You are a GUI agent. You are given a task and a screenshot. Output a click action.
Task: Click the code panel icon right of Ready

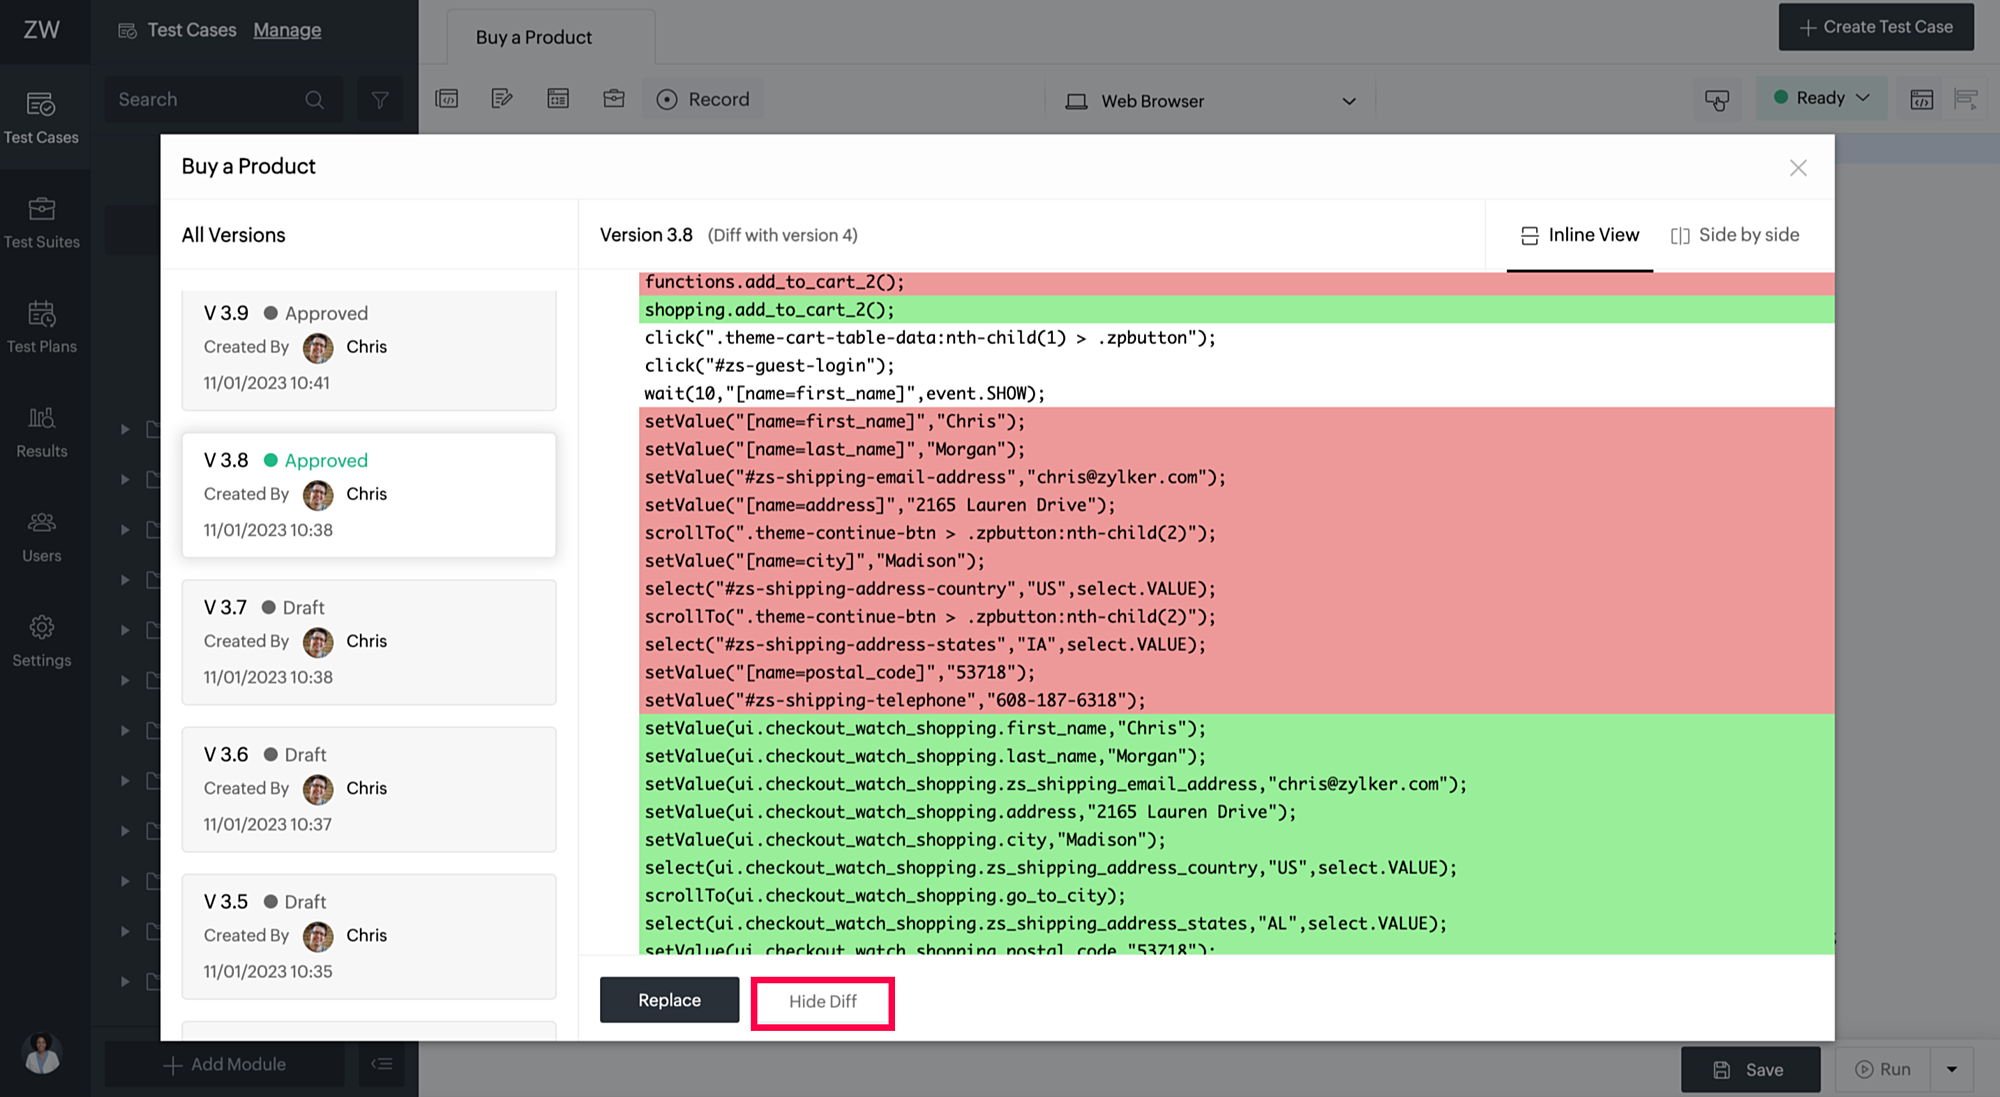point(1921,100)
